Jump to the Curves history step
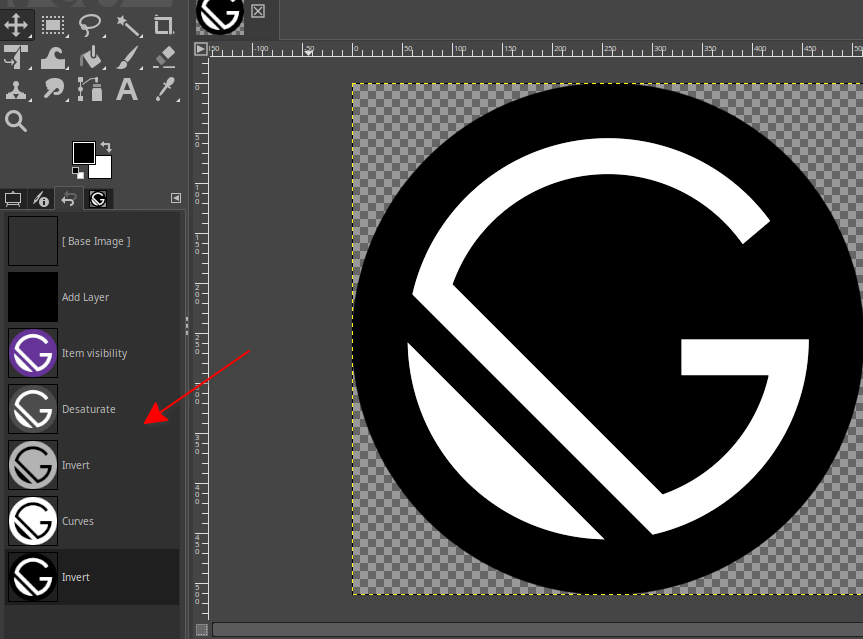863x639 pixels. coord(78,521)
